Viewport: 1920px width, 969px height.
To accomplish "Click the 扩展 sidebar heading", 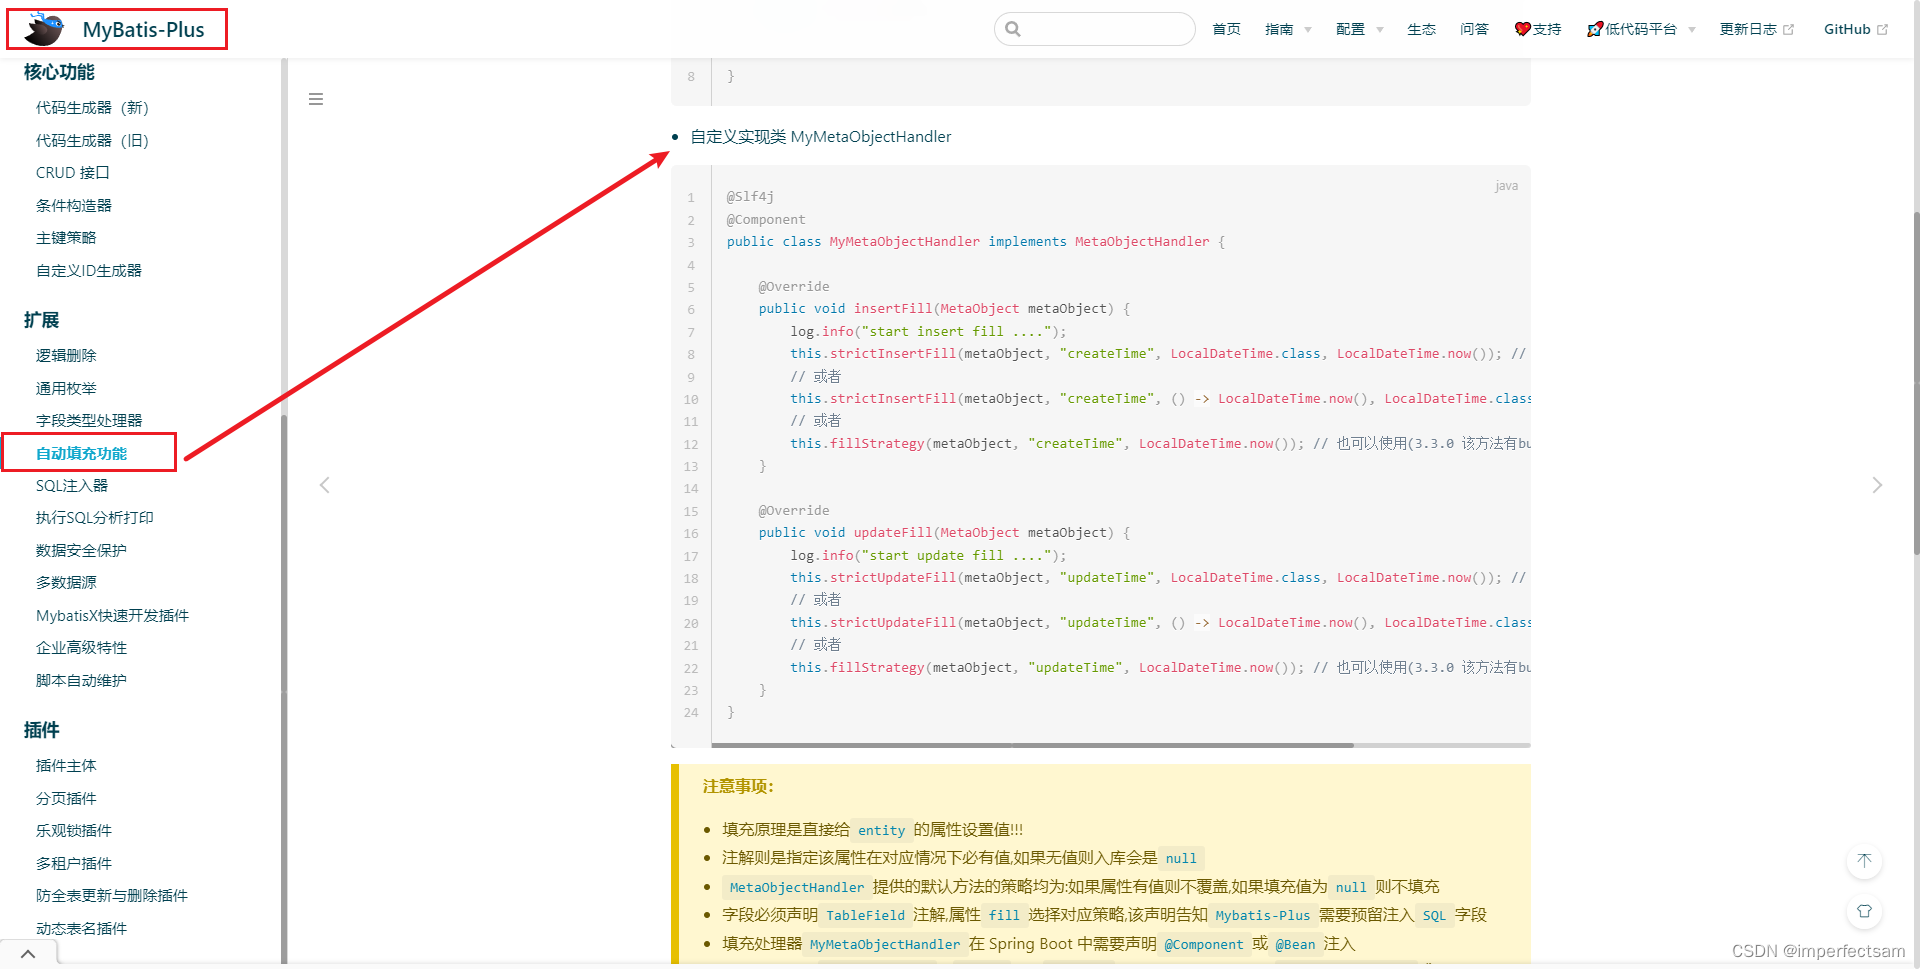I will click(42, 320).
